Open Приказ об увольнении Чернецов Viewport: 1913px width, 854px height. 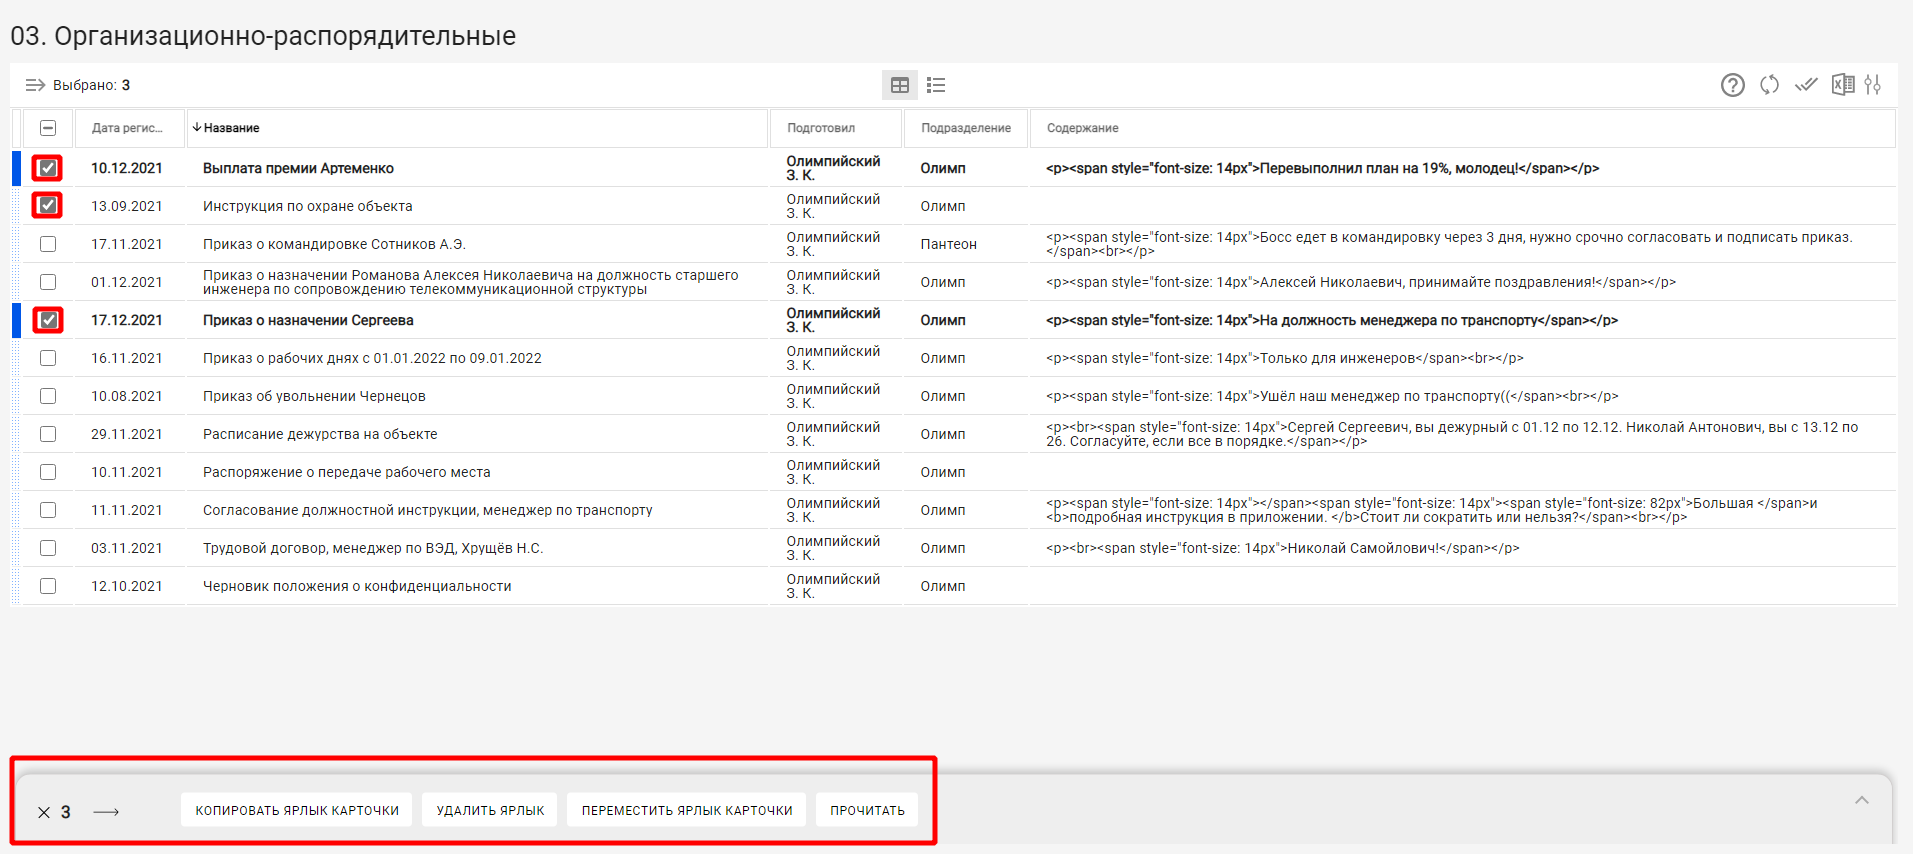pos(314,396)
